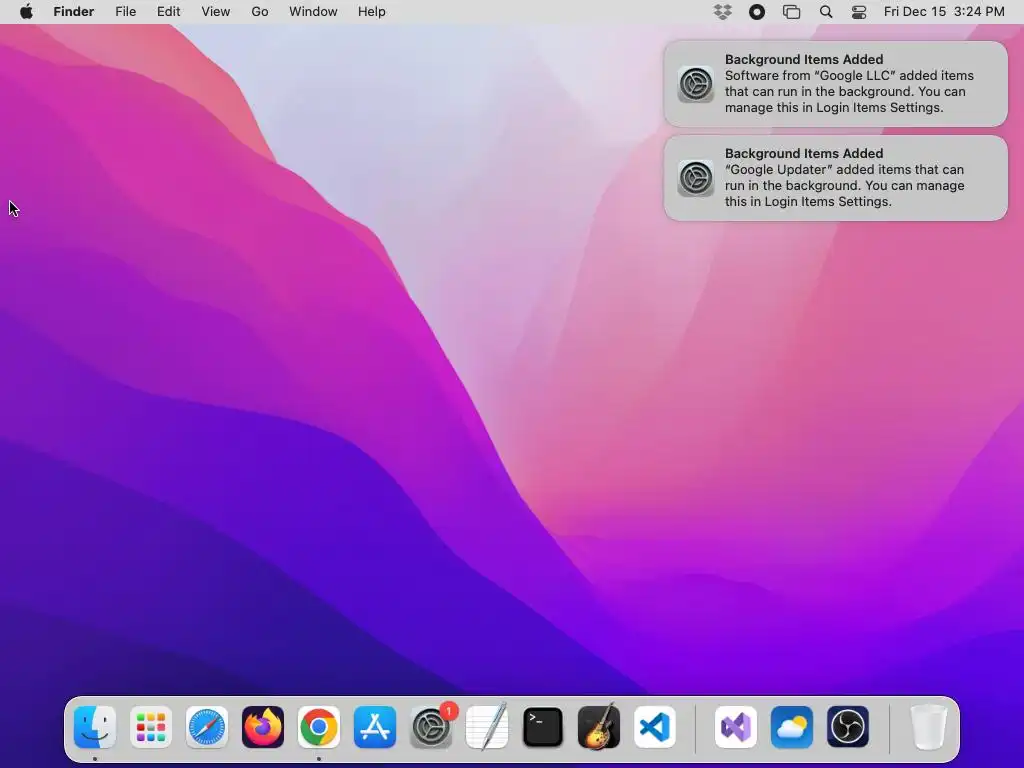Viewport: 1024px width, 768px height.
Task: Open Terminal from the Dock
Action: (x=543, y=727)
